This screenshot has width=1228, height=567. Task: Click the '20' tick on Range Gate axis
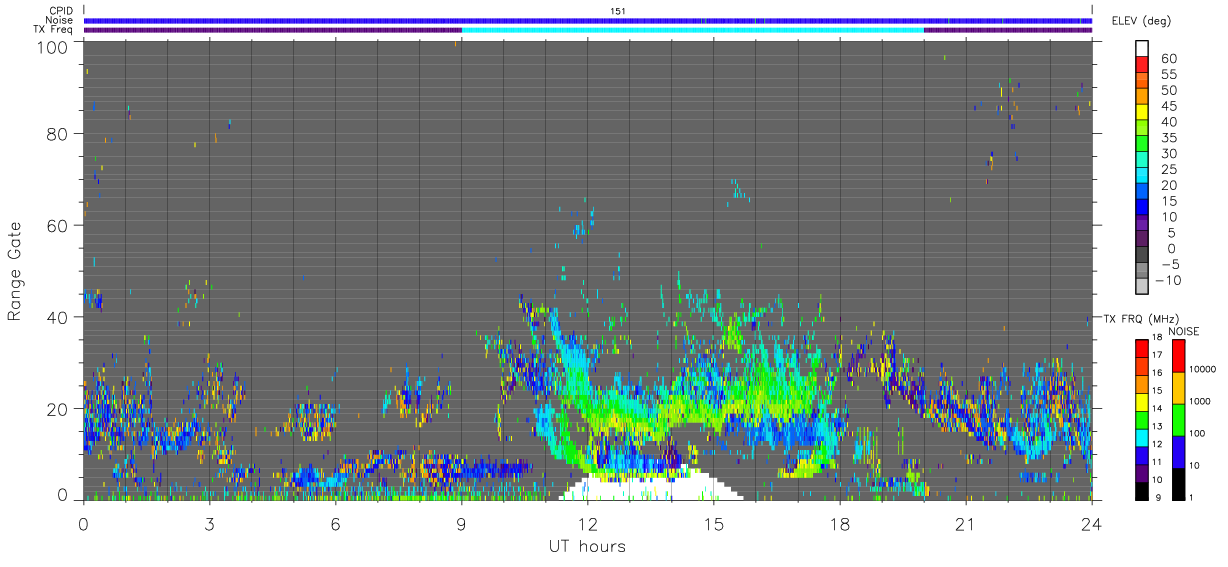point(57,409)
